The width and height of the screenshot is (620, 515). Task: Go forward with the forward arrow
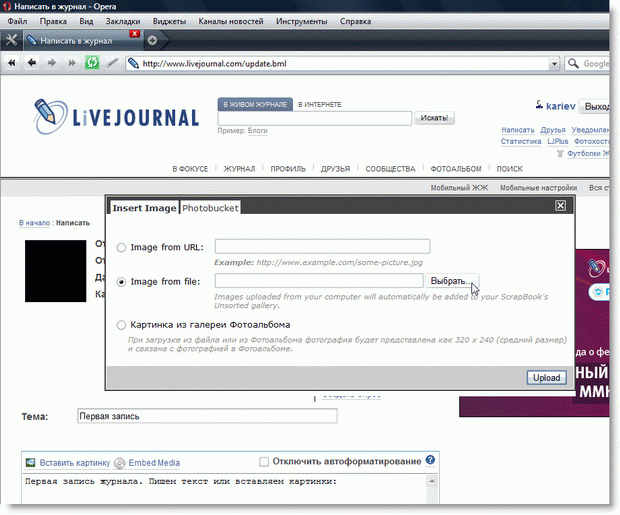coord(52,62)
